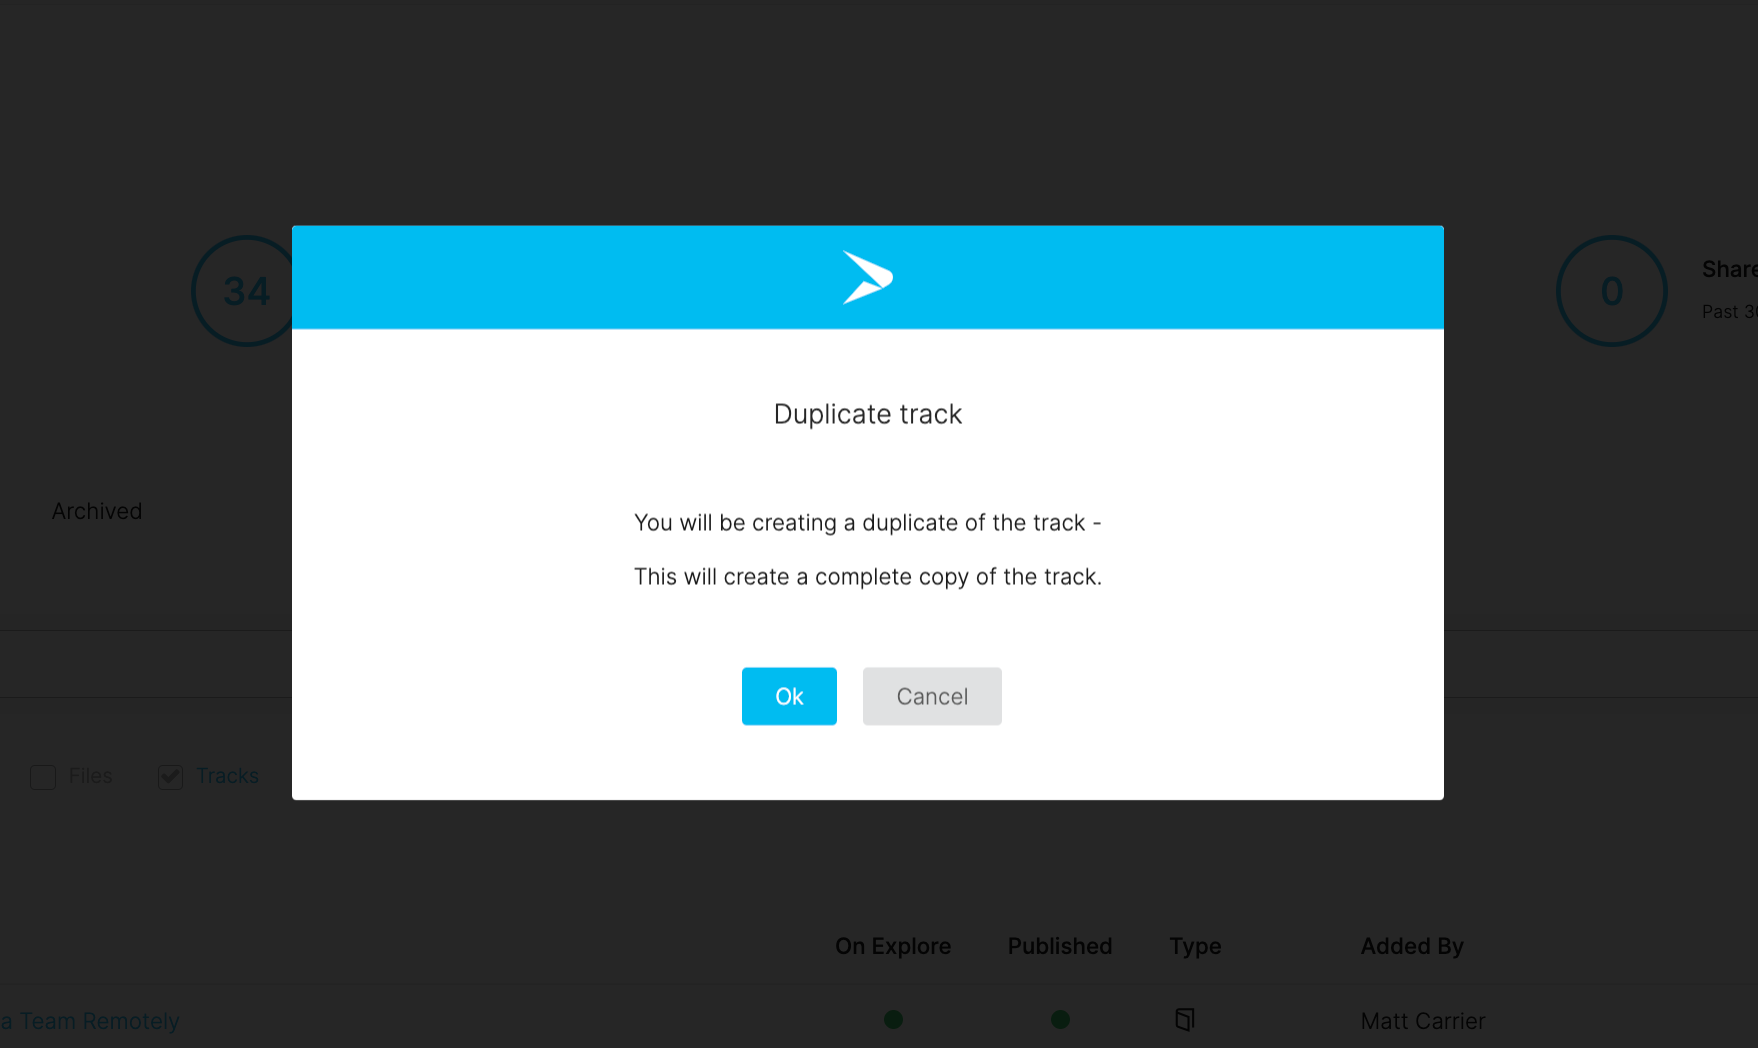Click the 0 shares count circle
Viewport: 1758px width, 1048px height.
(x=1611, y=291)
